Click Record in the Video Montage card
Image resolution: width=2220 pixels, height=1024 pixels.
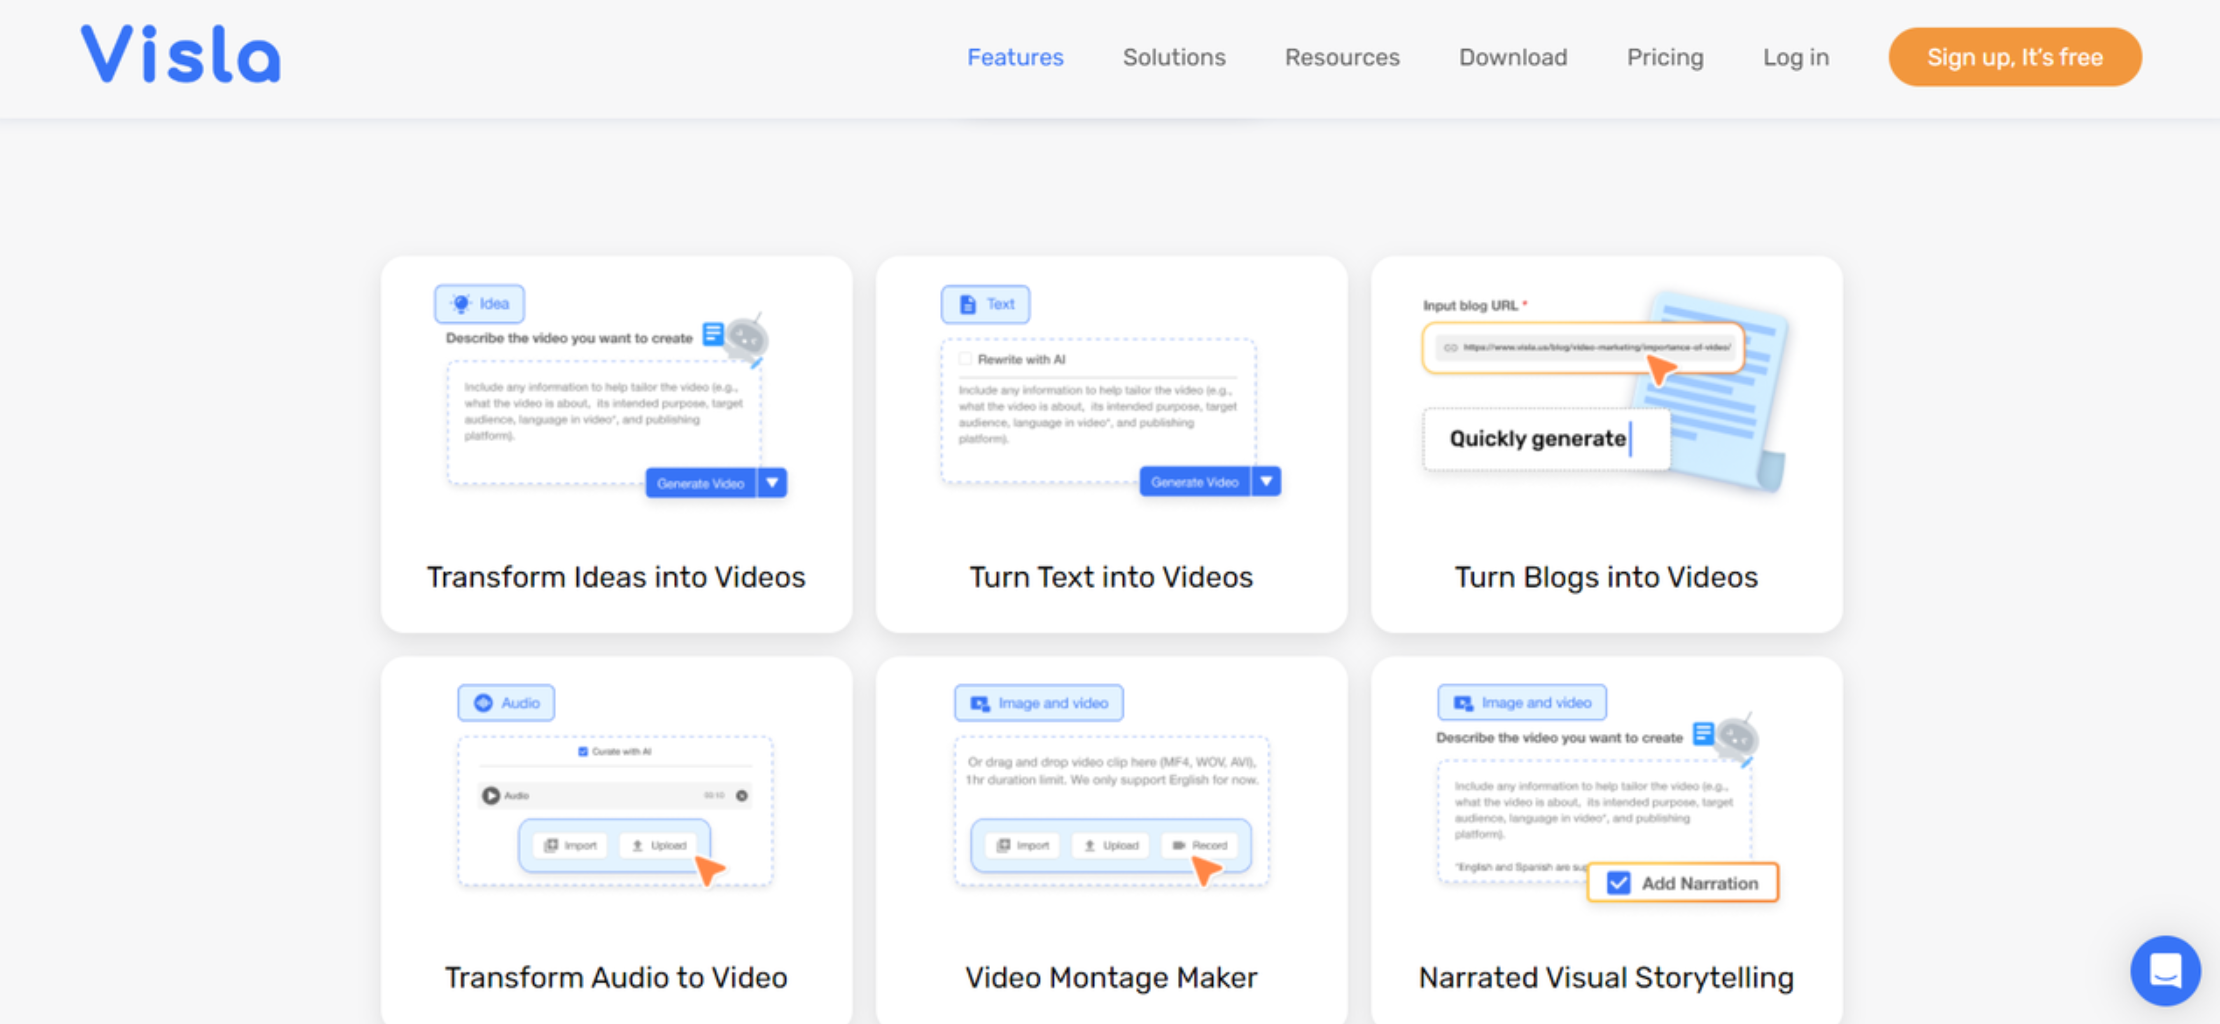click(x=1200, y=846)
